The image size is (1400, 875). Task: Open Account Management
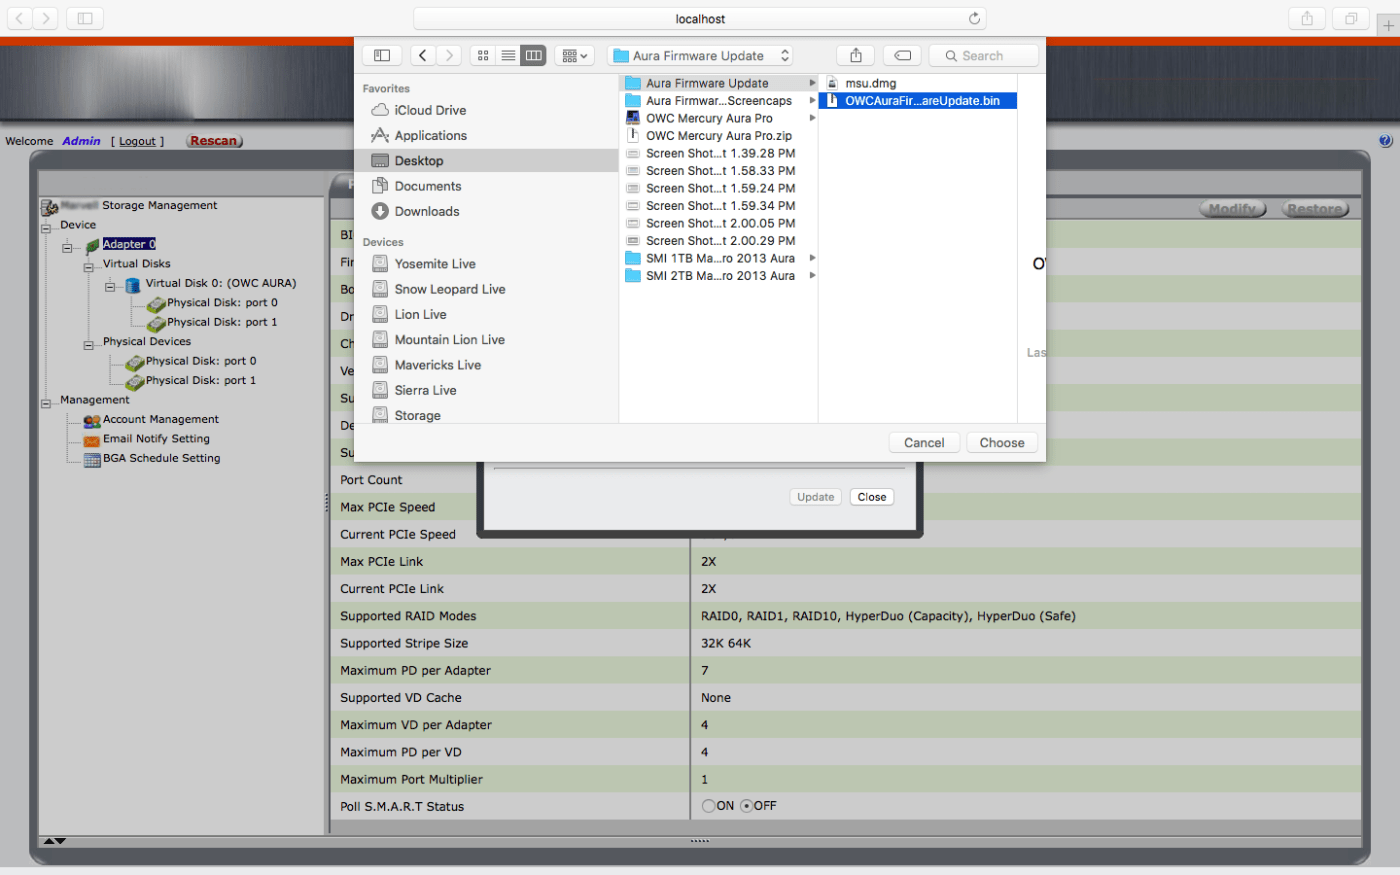[x=161, y=419]
